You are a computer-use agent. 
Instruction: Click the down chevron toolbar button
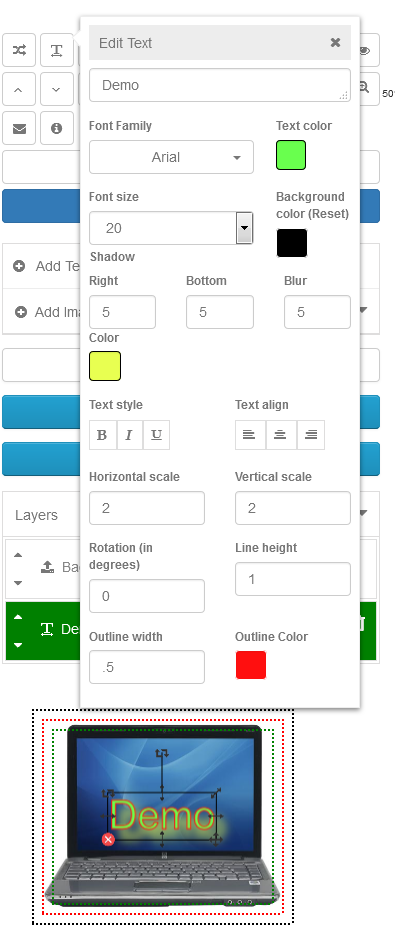point(56,89)
